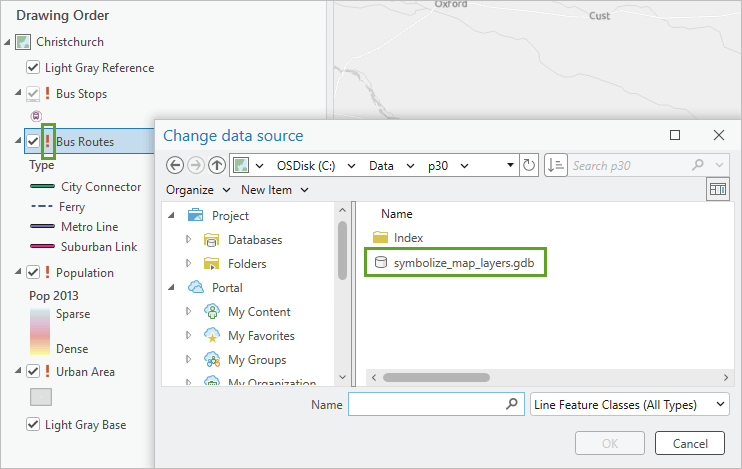Collapse the Bus Stops layer legend

coord(18,92)
